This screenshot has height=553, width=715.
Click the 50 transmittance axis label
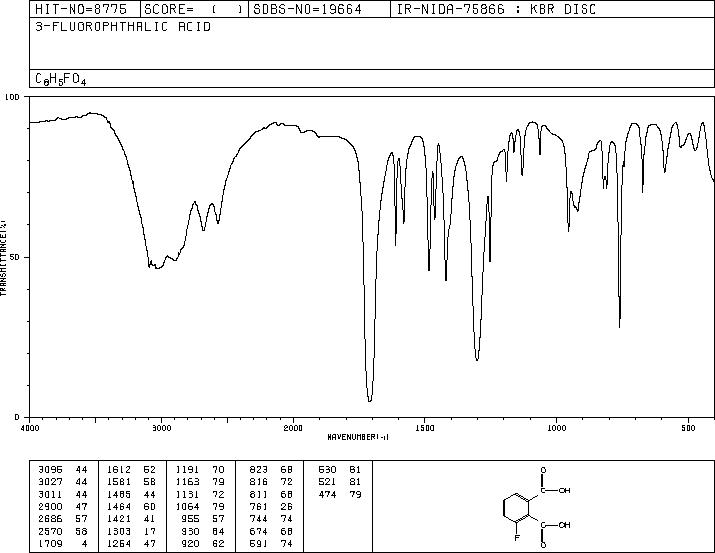coord(14,257)
